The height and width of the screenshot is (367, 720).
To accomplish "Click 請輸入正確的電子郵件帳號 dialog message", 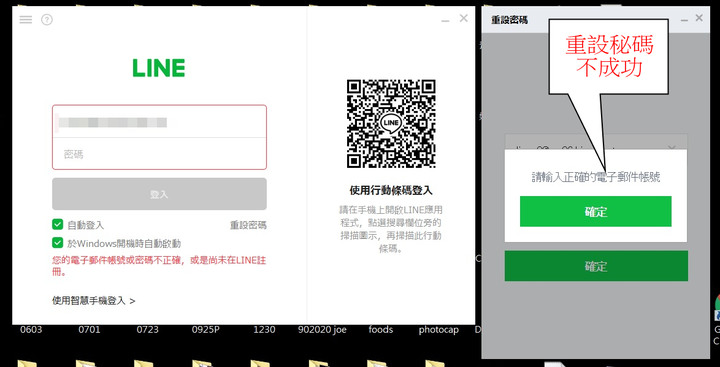I will click(596, 177).
